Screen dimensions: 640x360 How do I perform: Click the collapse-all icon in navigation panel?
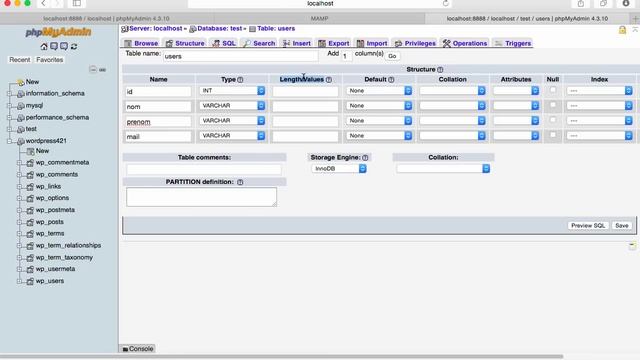[93, 69]
